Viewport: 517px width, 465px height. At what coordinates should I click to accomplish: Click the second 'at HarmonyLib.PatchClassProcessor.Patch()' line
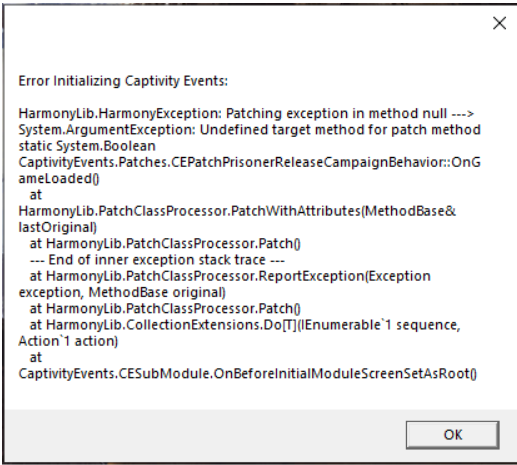click(x=165, y=309)
